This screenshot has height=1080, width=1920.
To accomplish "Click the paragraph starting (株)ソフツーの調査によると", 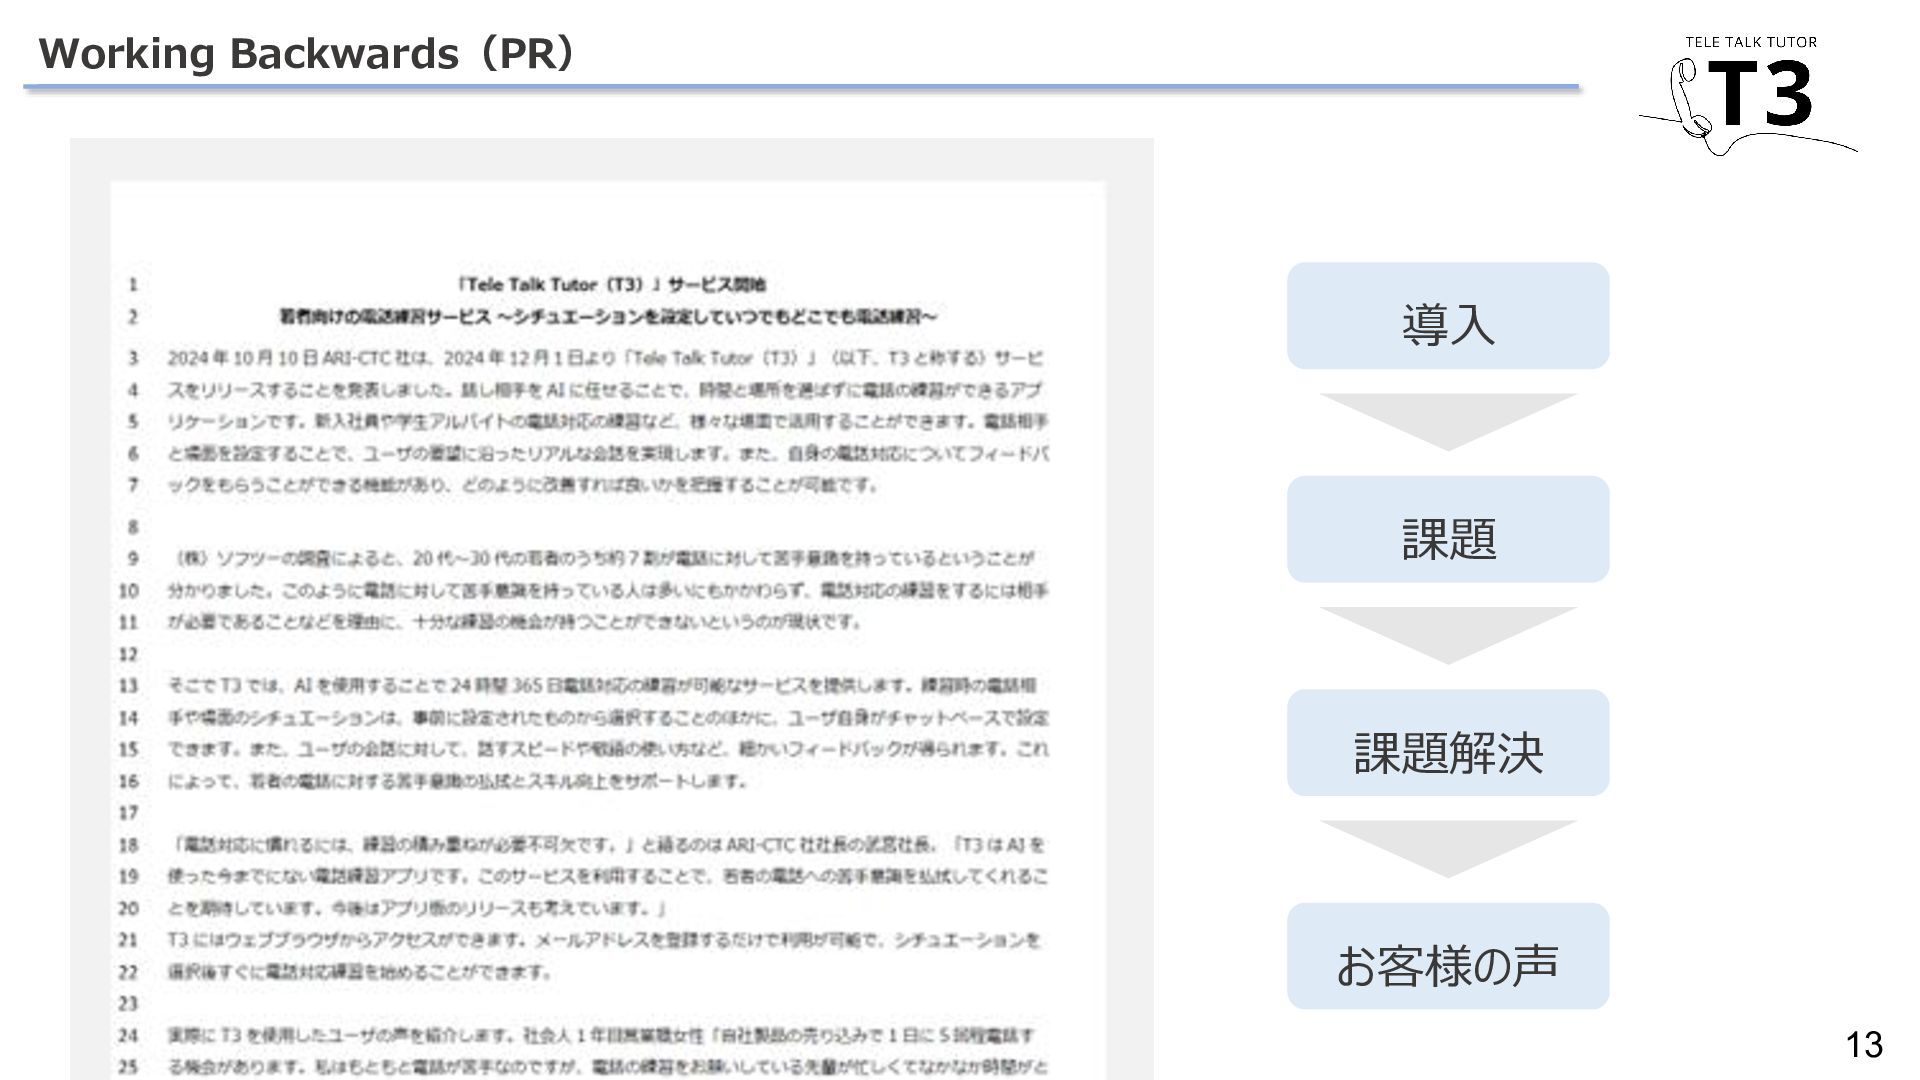I will [x=607, y=589].
